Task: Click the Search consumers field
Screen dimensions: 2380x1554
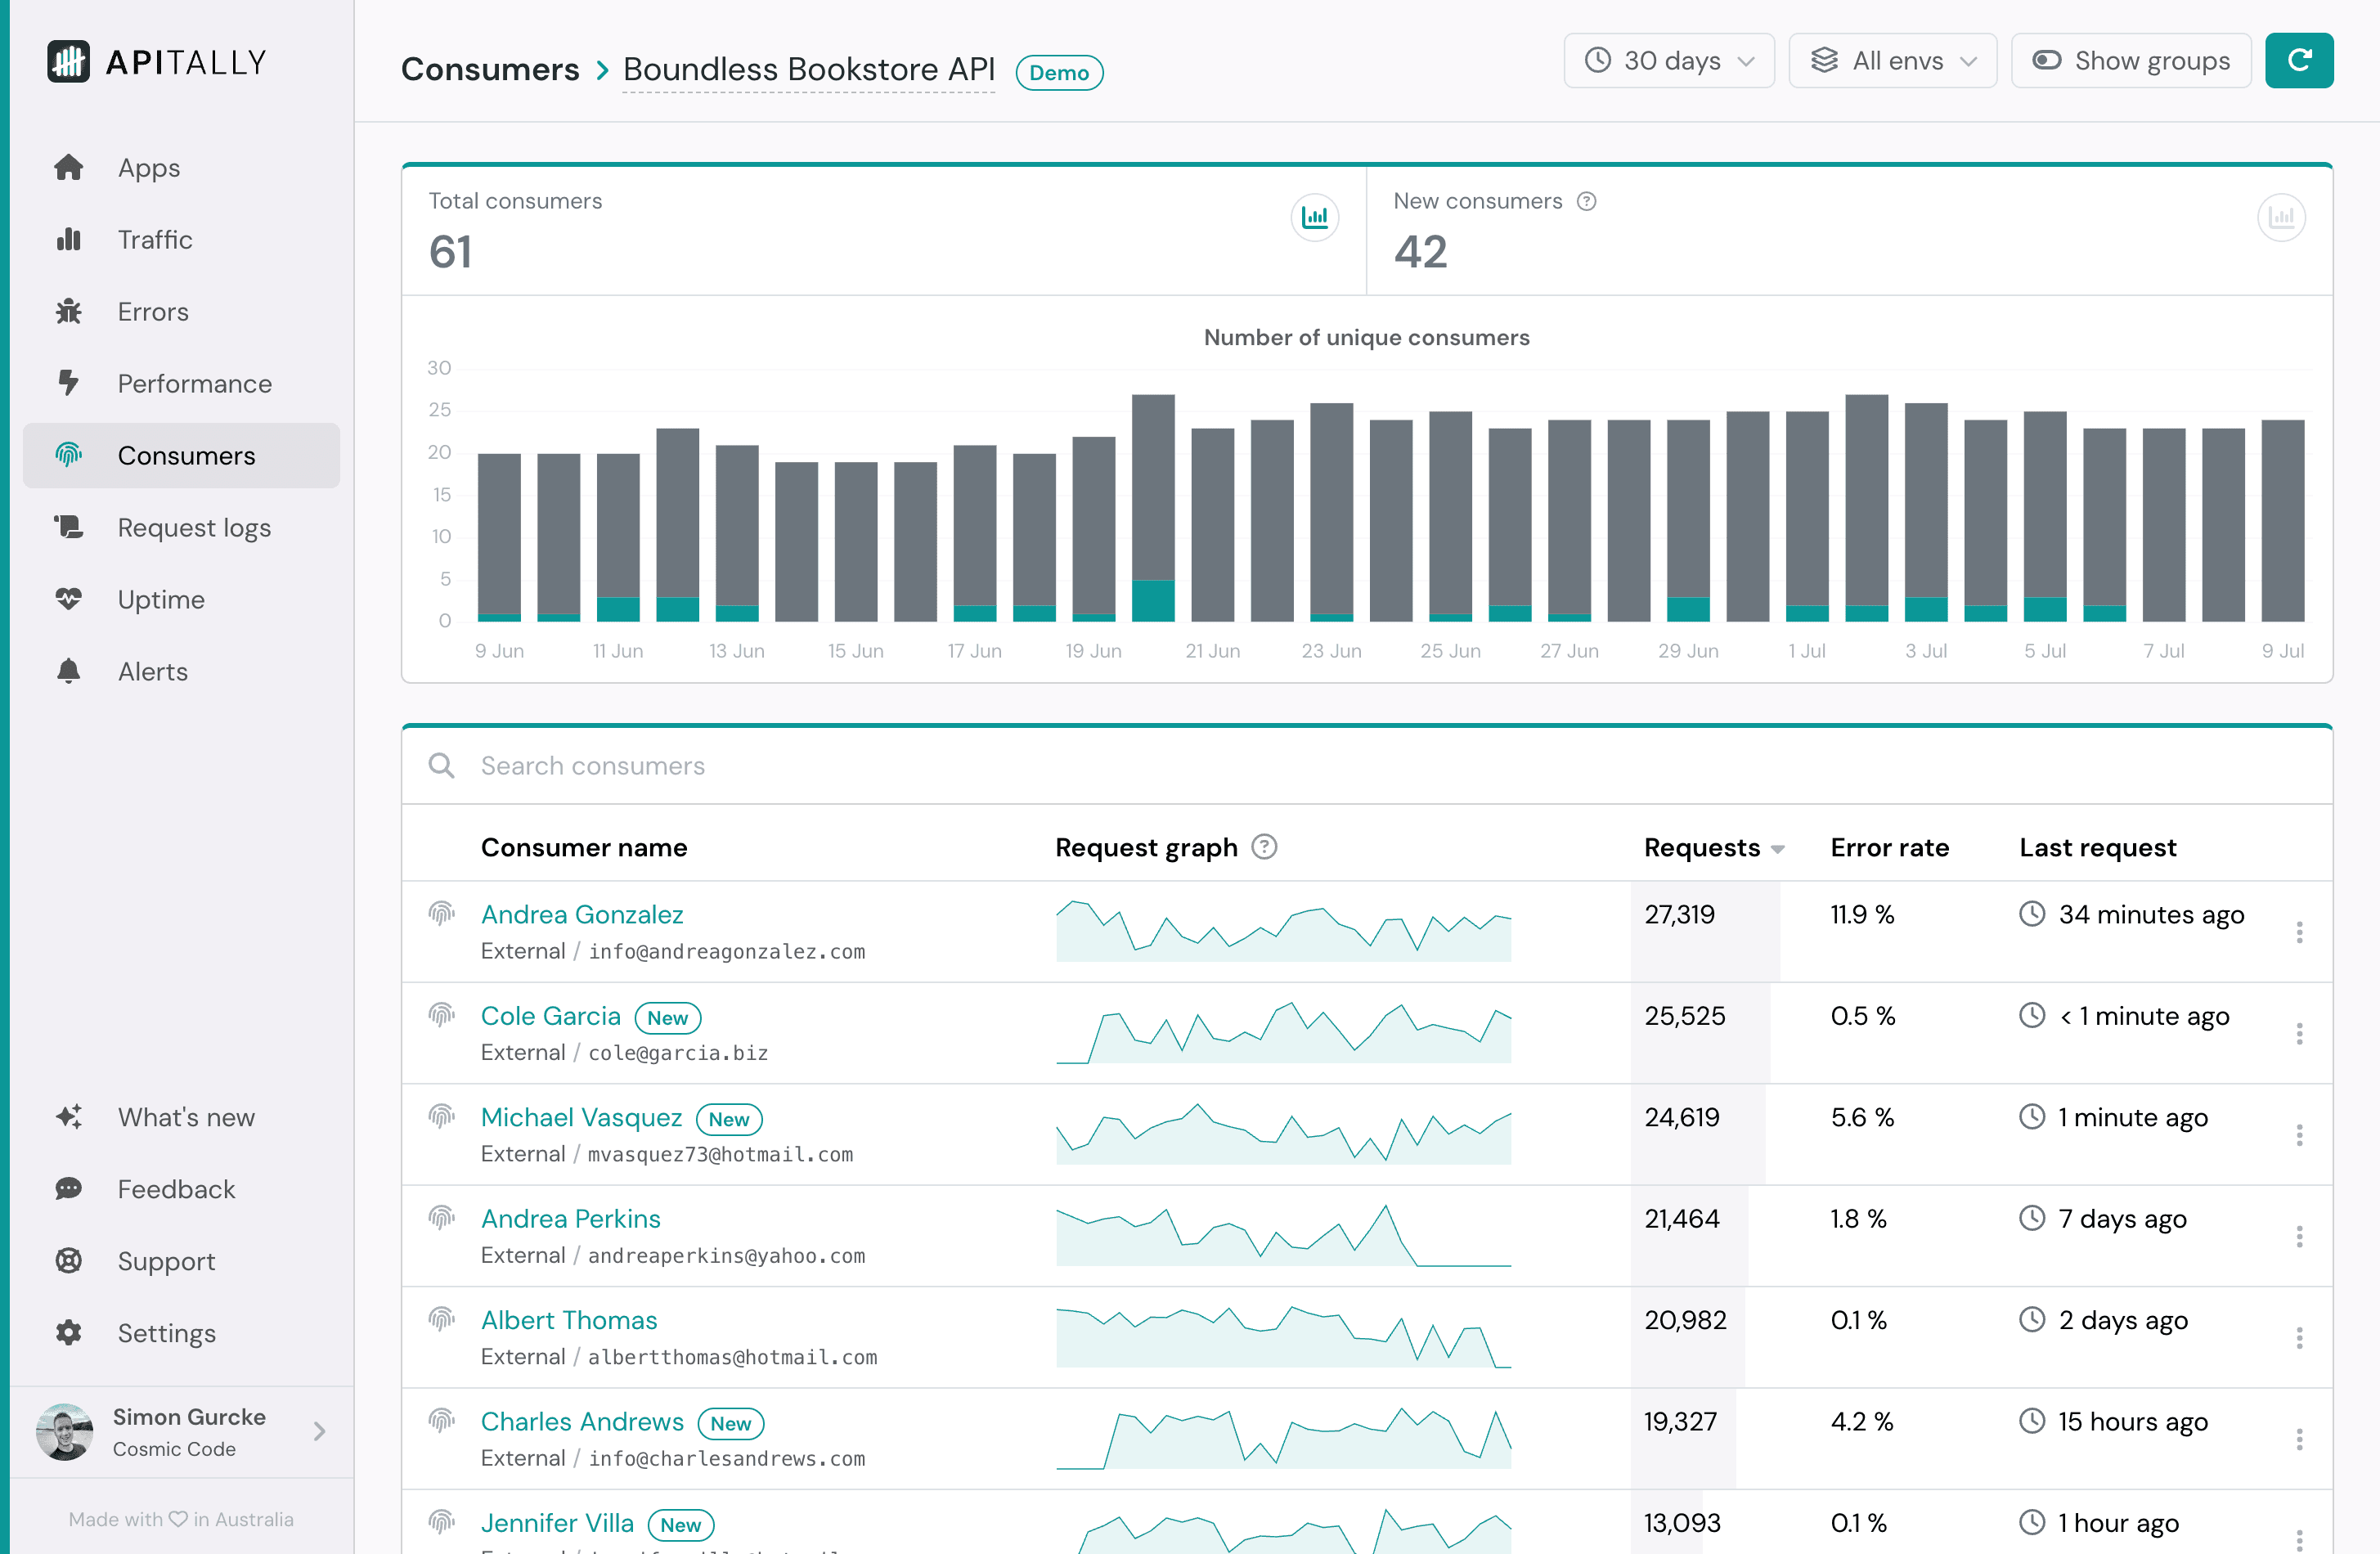Action: click(x=1367, y=765)
